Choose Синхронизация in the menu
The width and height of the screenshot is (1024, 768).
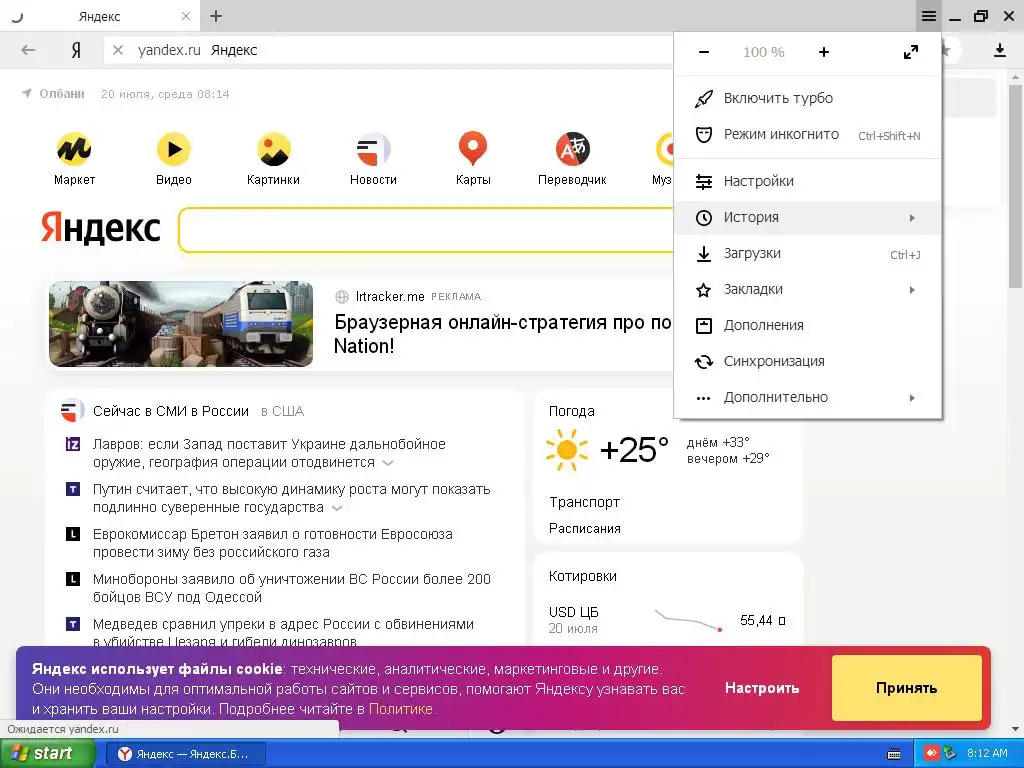[x=808, y=361]
